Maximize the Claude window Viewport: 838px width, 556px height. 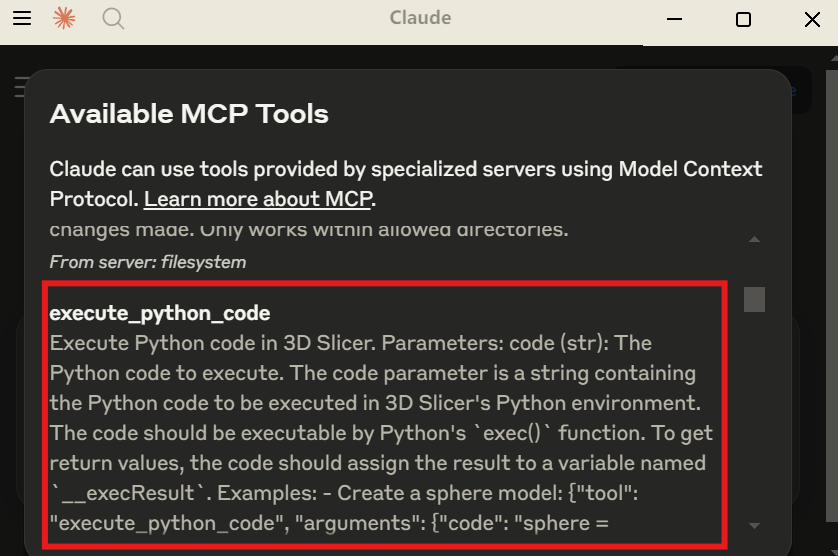coord(743,19)
